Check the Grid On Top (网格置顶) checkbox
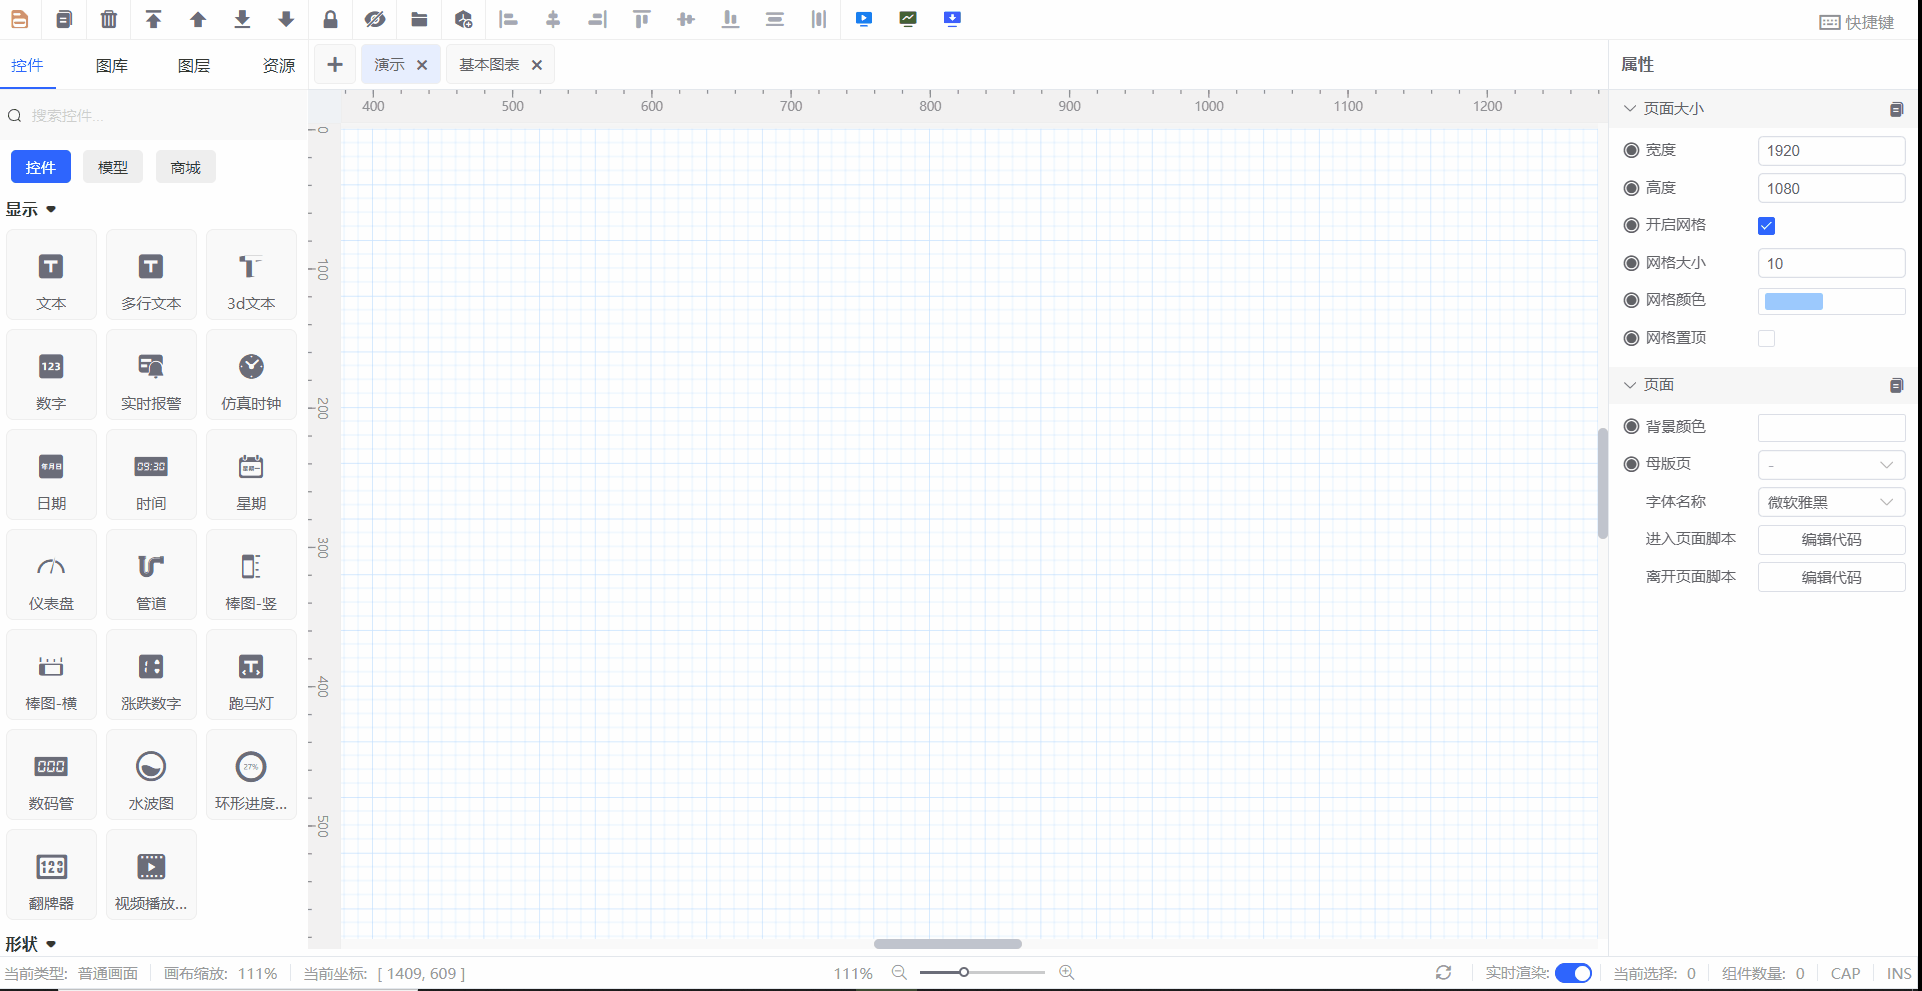Screen dimensions: 1922x991 [1766, 339]
